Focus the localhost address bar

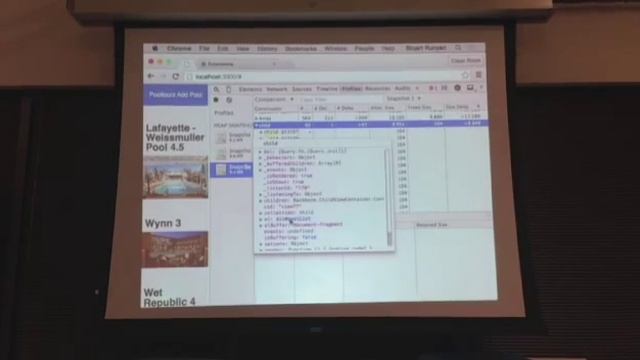322,76
